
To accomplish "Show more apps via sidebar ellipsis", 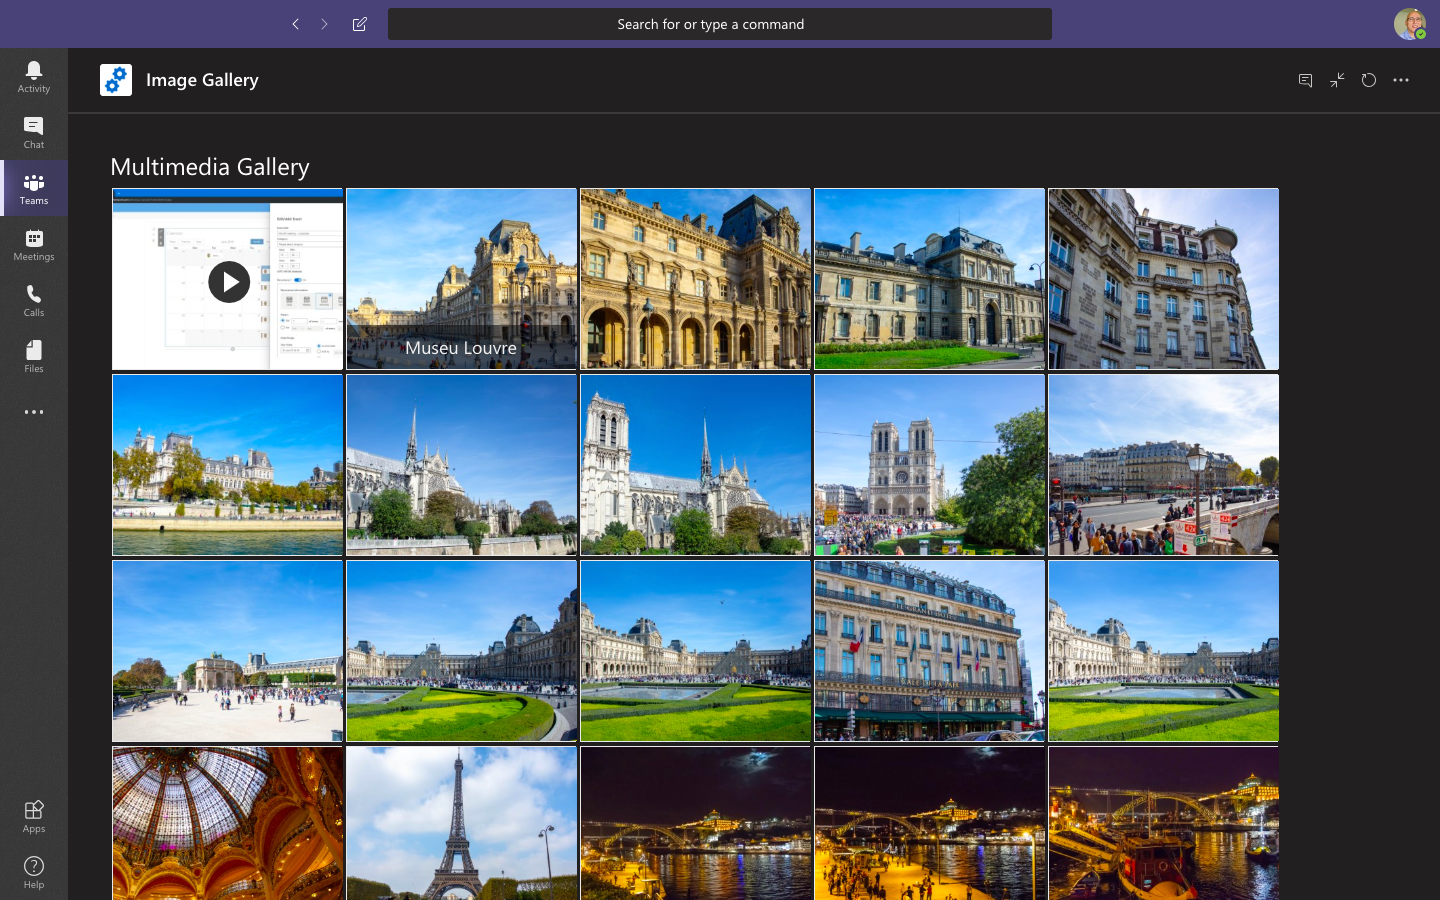I will (34, 412).
